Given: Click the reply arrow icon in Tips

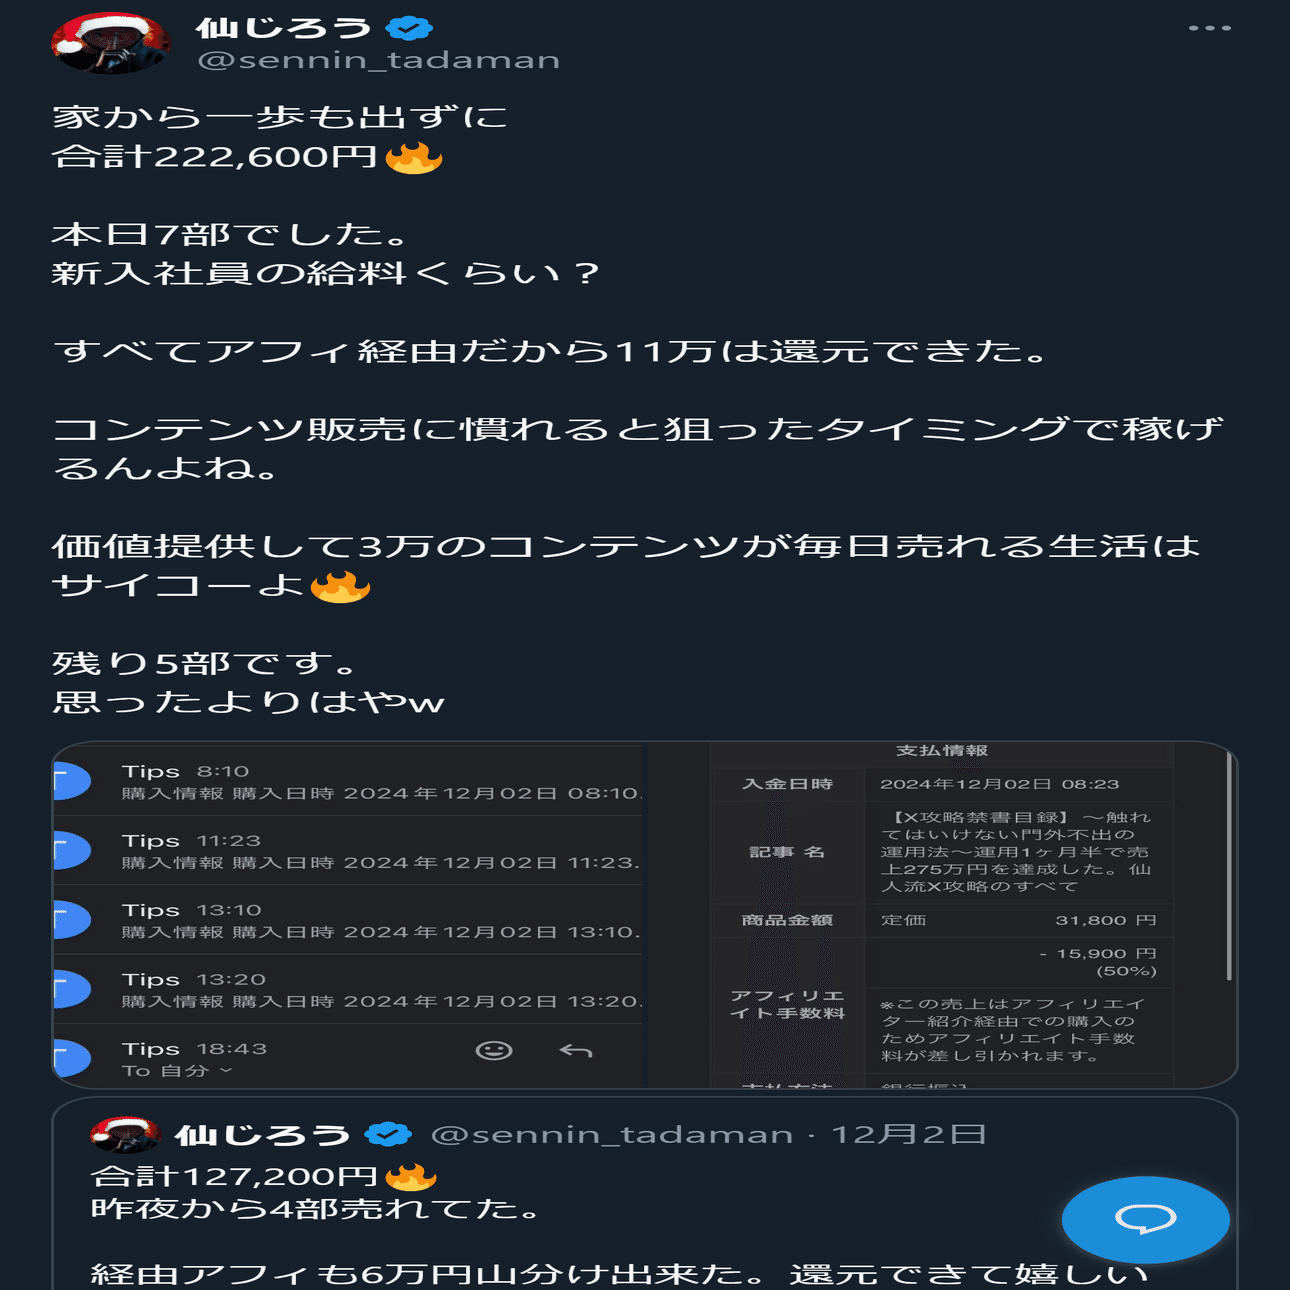Looking at the screenshot, I should pos(576,1050).
